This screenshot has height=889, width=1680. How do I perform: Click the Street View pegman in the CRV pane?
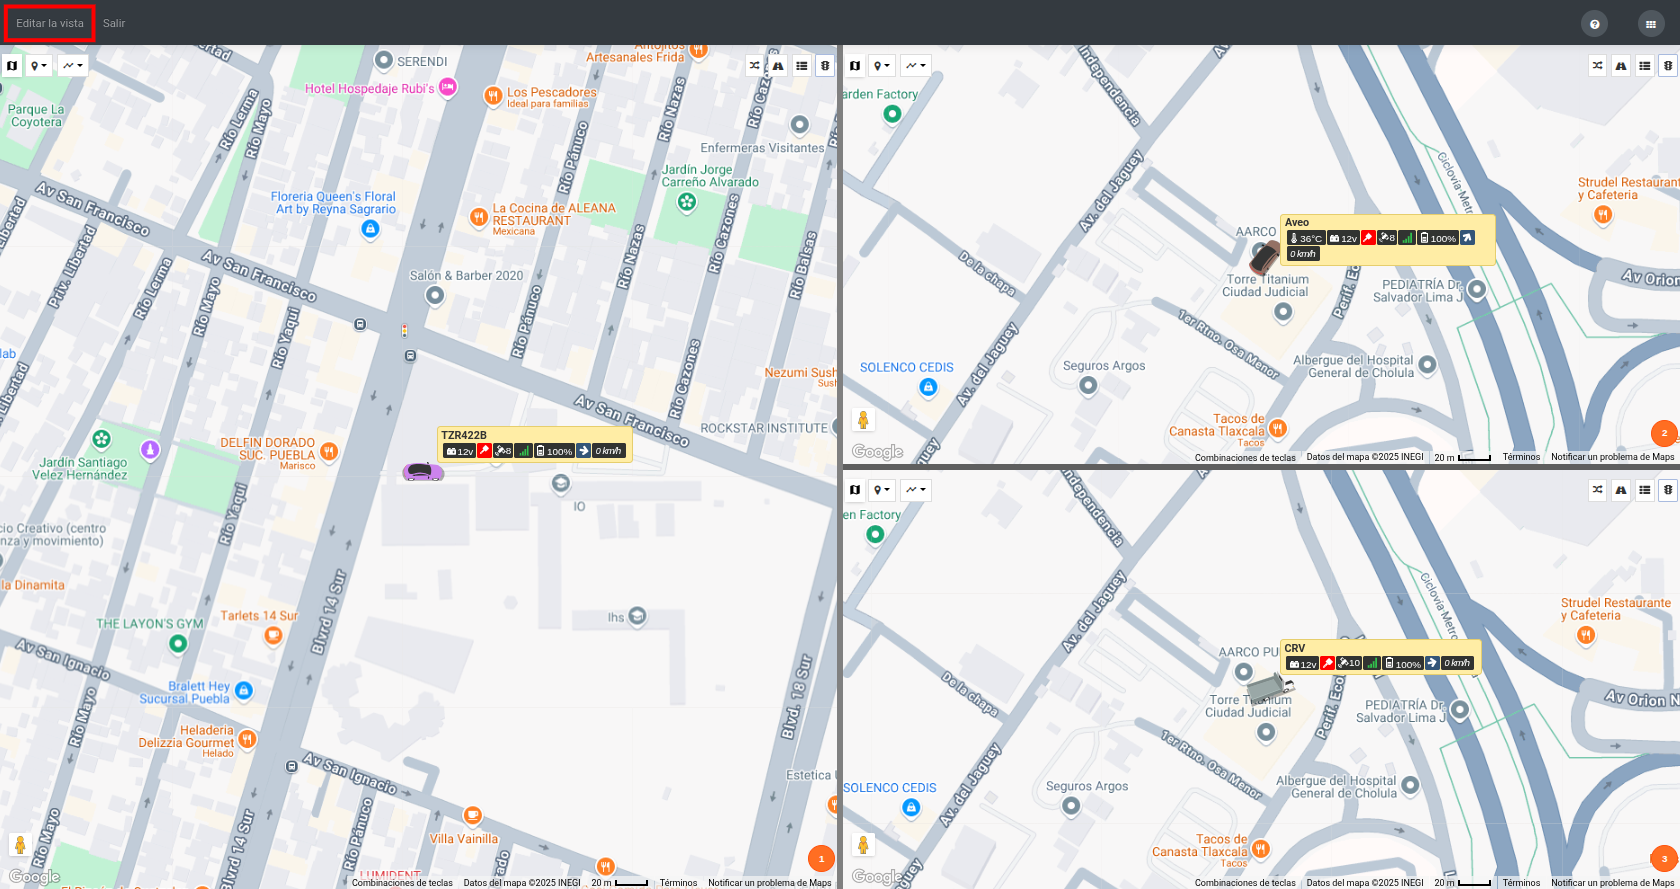click(x=863, y=846)
